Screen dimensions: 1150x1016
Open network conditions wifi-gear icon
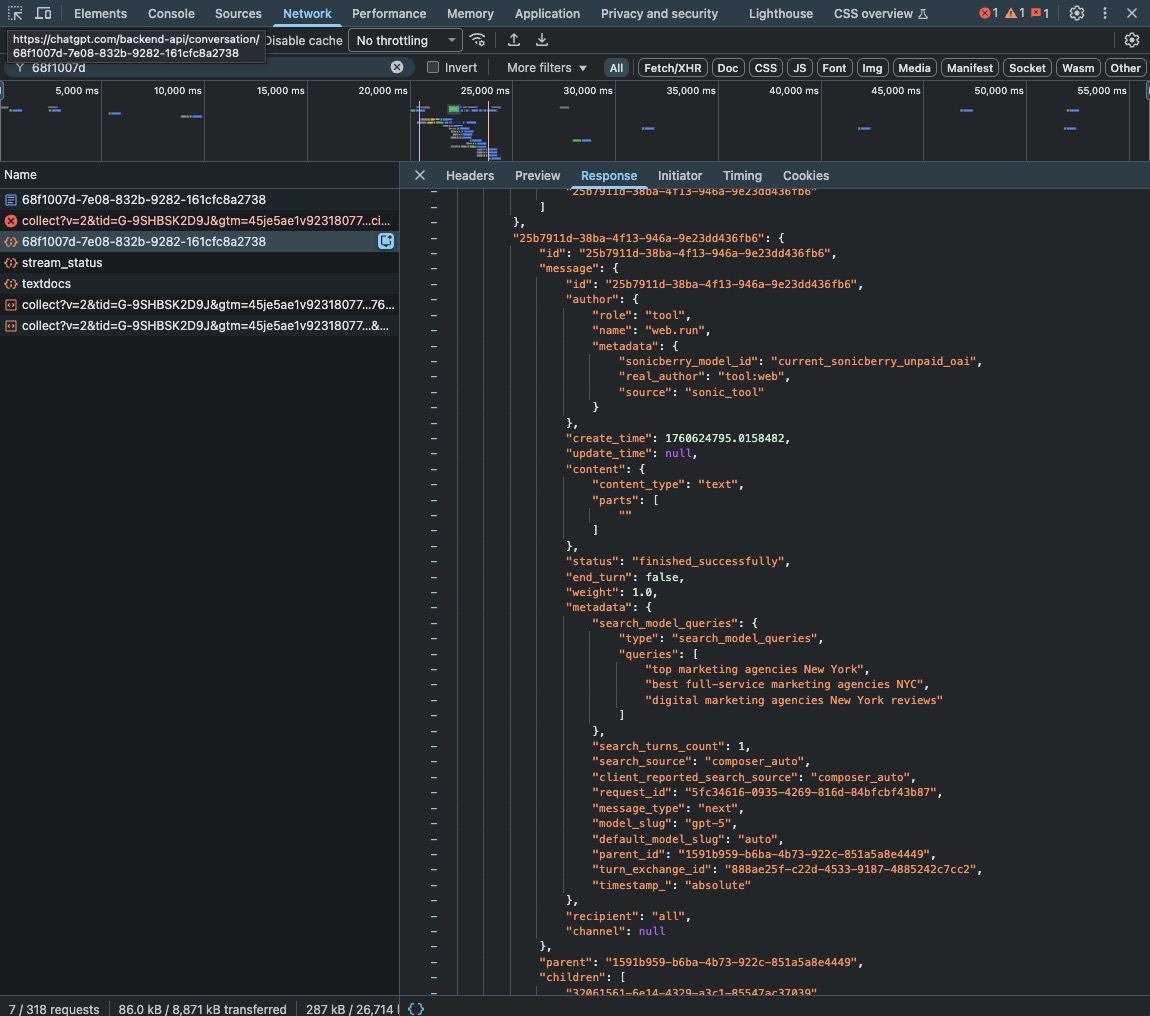tap(477, 40)
